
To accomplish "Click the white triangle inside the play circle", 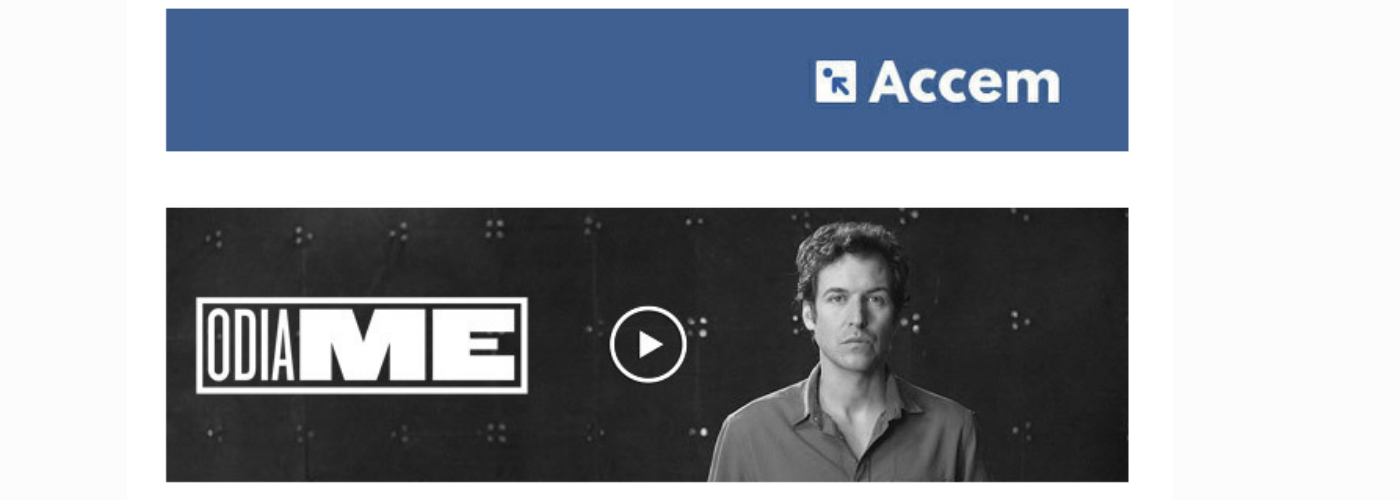I will click(x=651, y=345).
